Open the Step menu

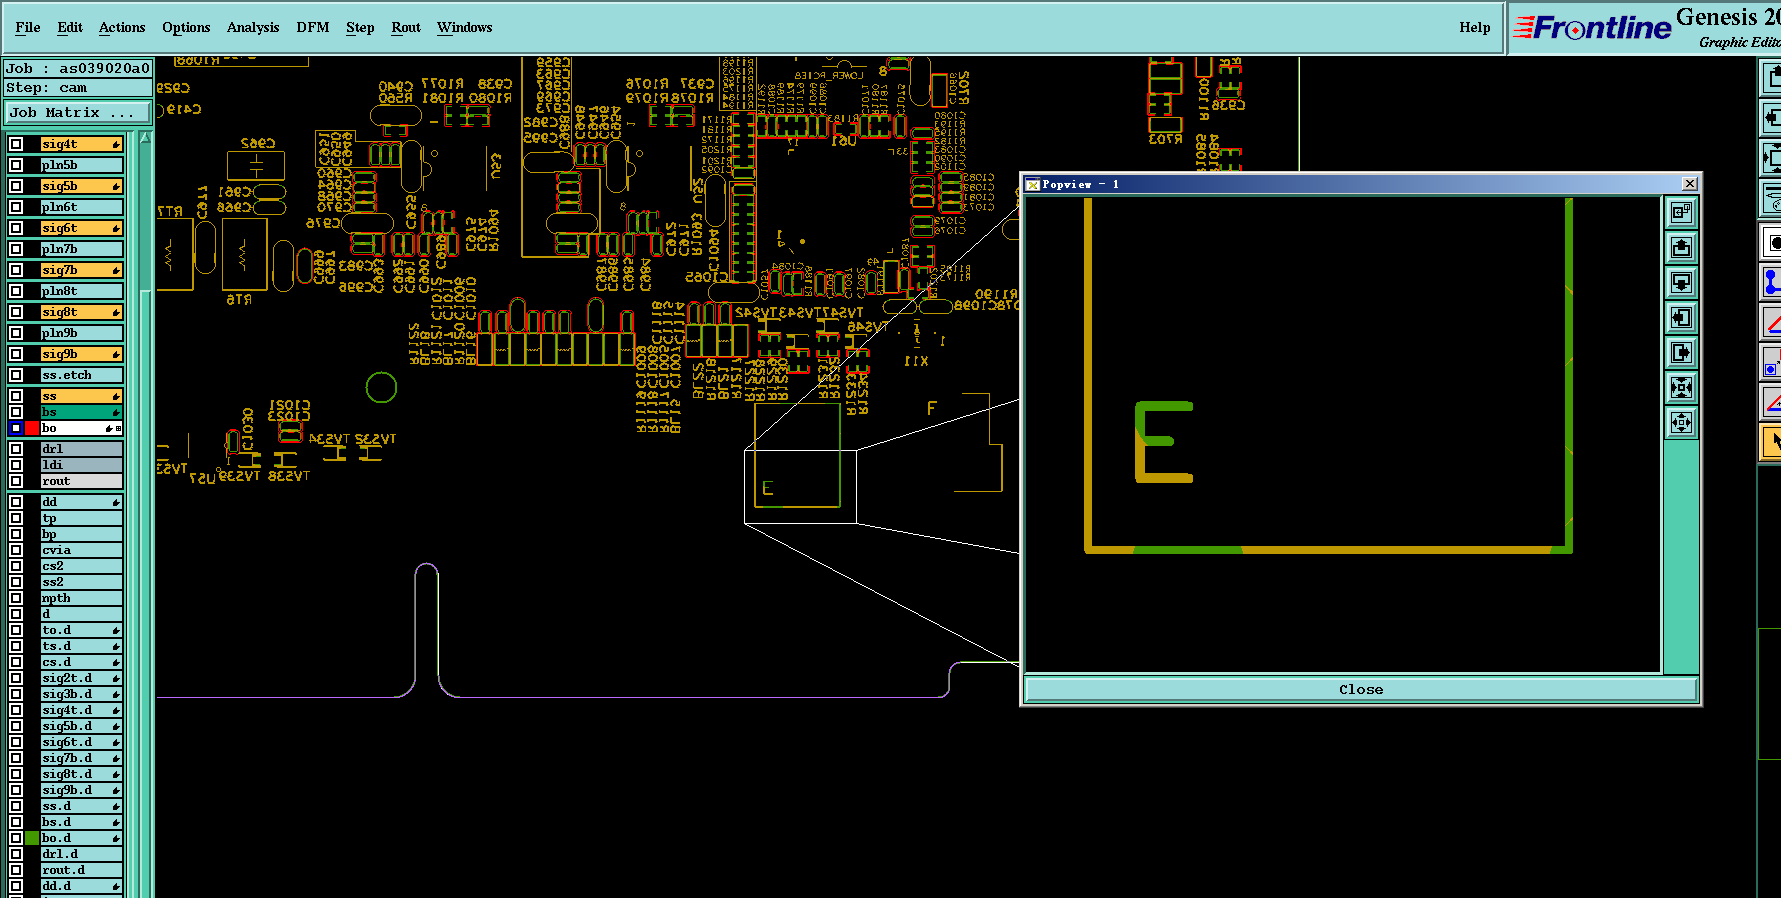pos(360,27)
